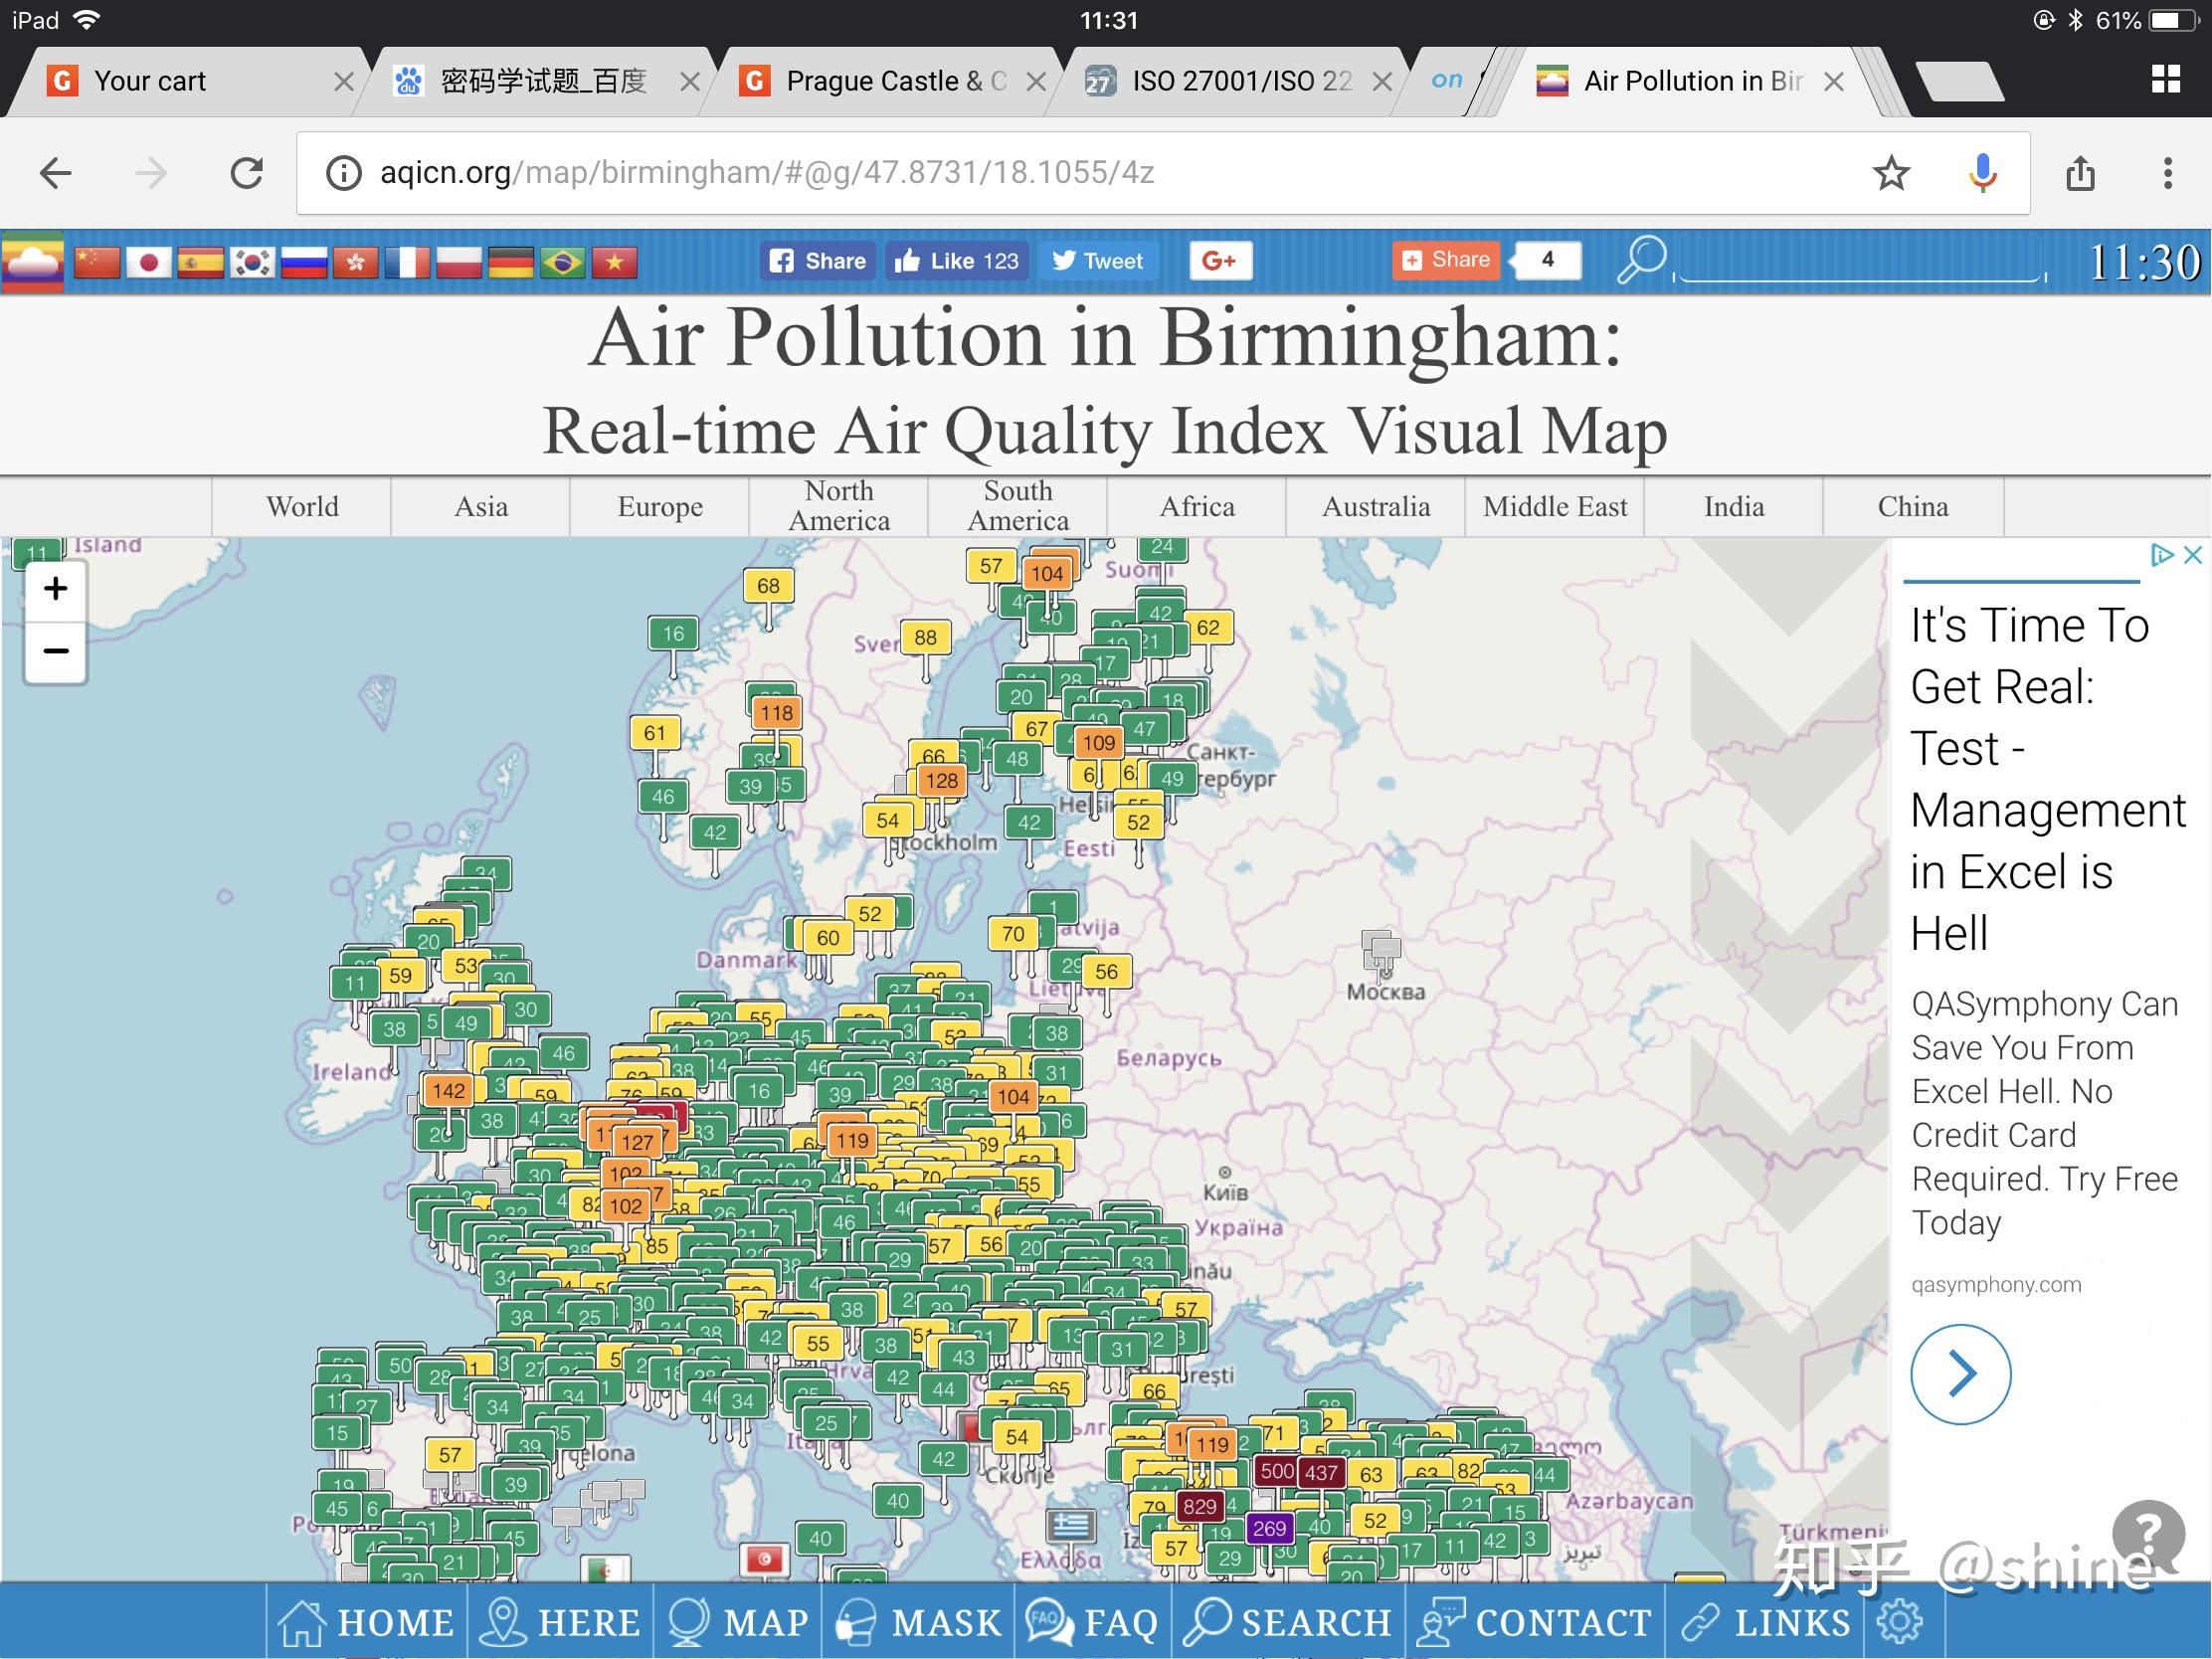This screenshot has width=2212, height=1659.
Task: Click the Facebook Like 123 button
Action: pyautogui.click(x=957, y=261)
